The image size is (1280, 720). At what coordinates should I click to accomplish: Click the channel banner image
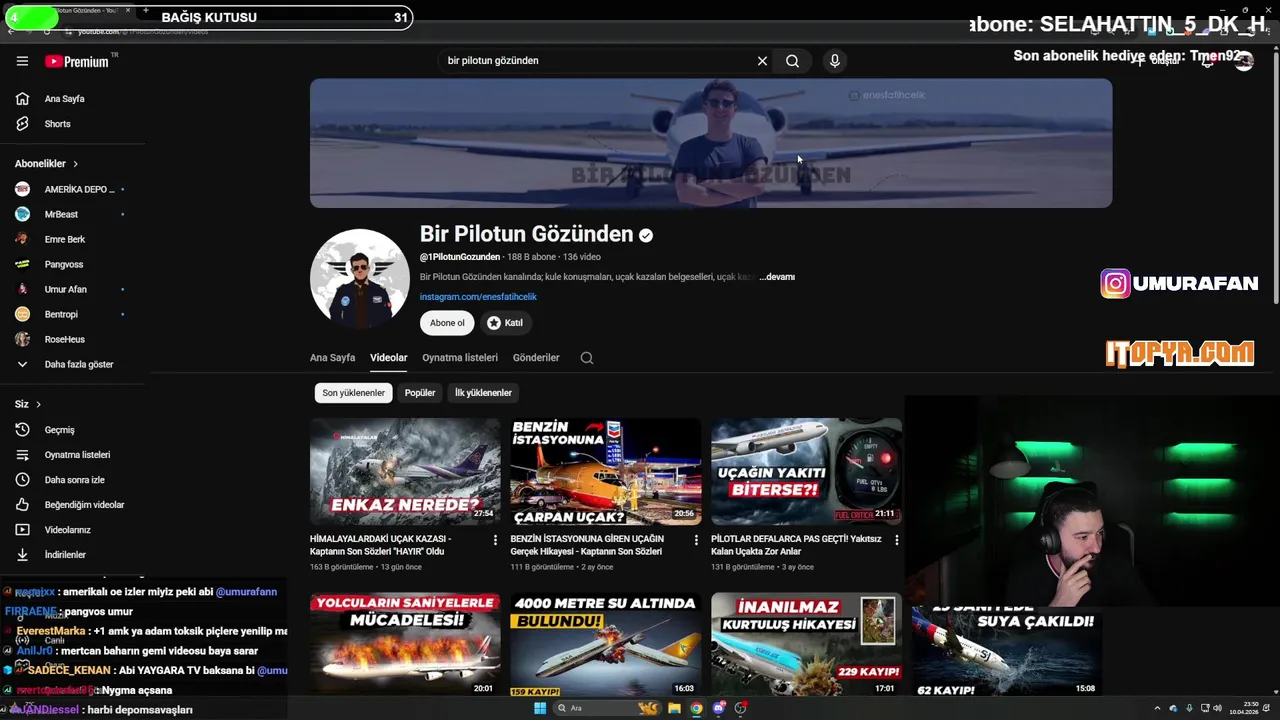click(711, 143)
